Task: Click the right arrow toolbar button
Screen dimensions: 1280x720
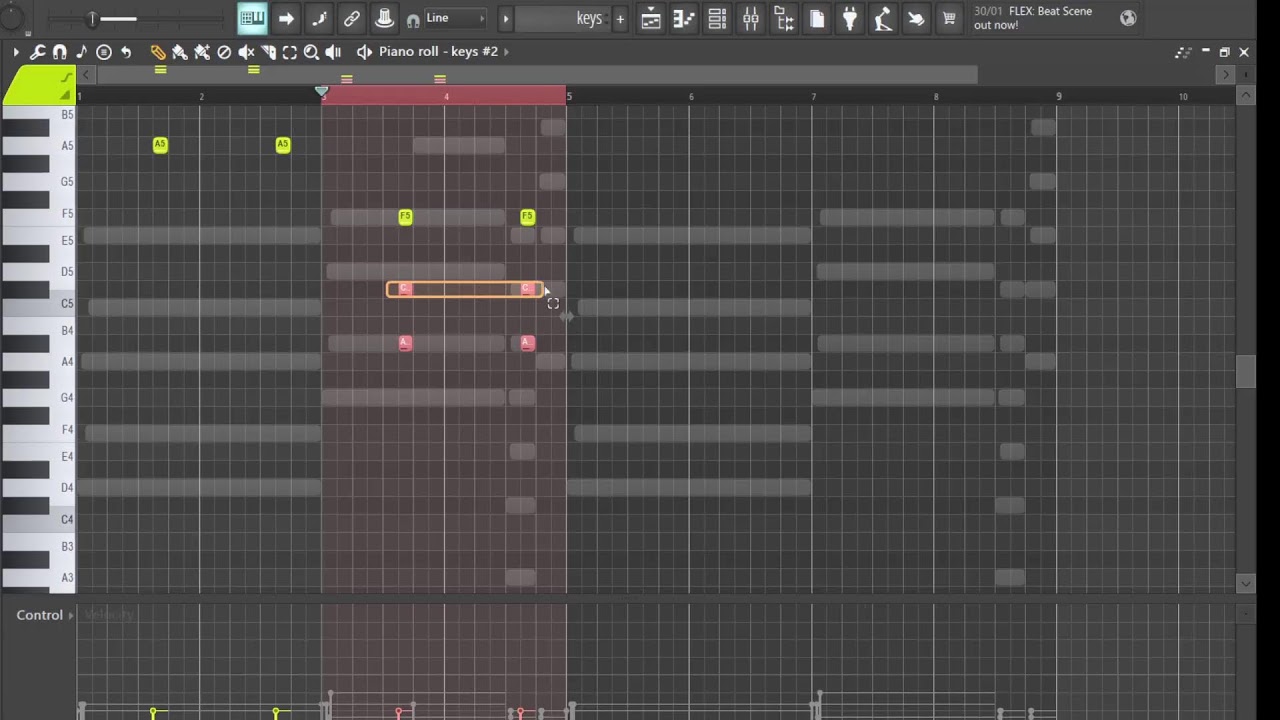Action: coord(286,18)
